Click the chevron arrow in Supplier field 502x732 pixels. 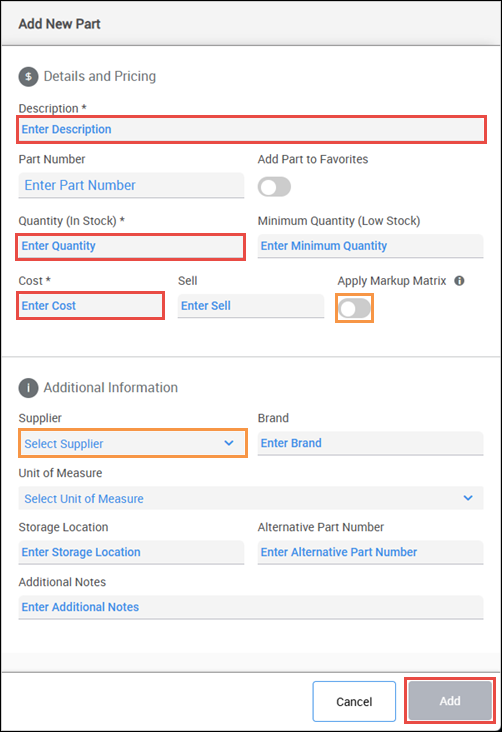(229, 443)
